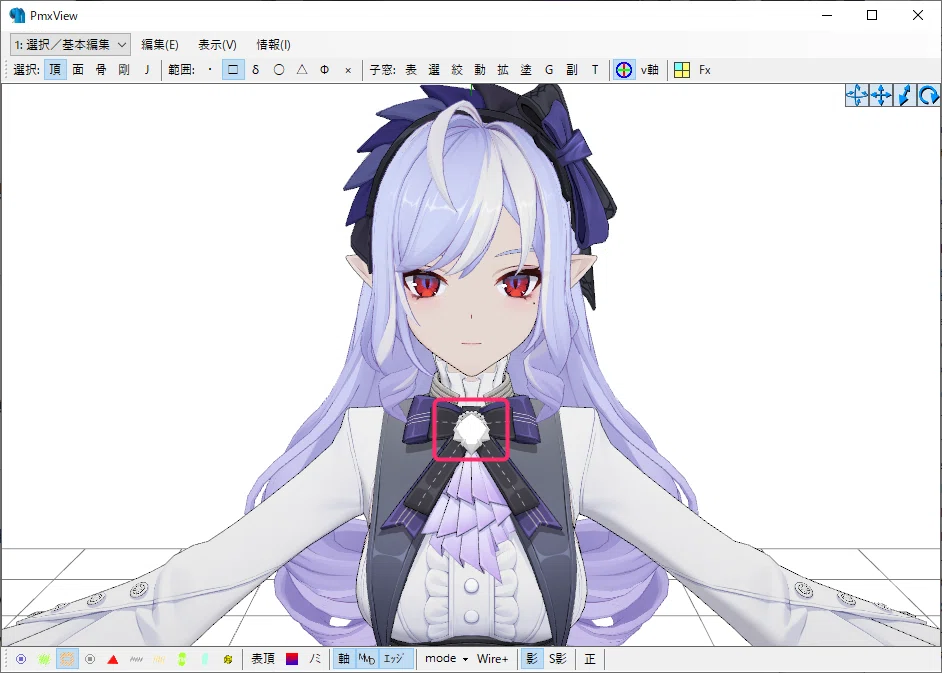The width and height of the screenshot is (942, 673).
Task: Open the T sub-window
Action: (595, 70)
